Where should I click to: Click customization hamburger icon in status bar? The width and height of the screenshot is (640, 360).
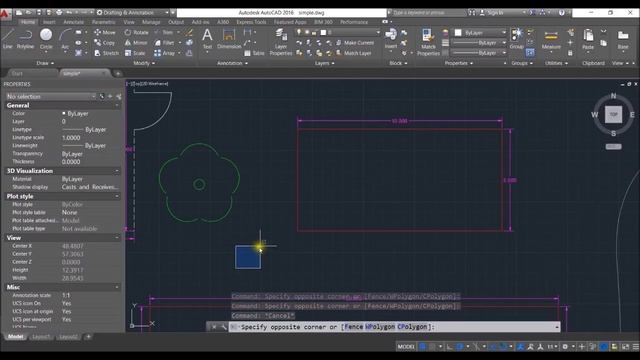coord(636,347)
